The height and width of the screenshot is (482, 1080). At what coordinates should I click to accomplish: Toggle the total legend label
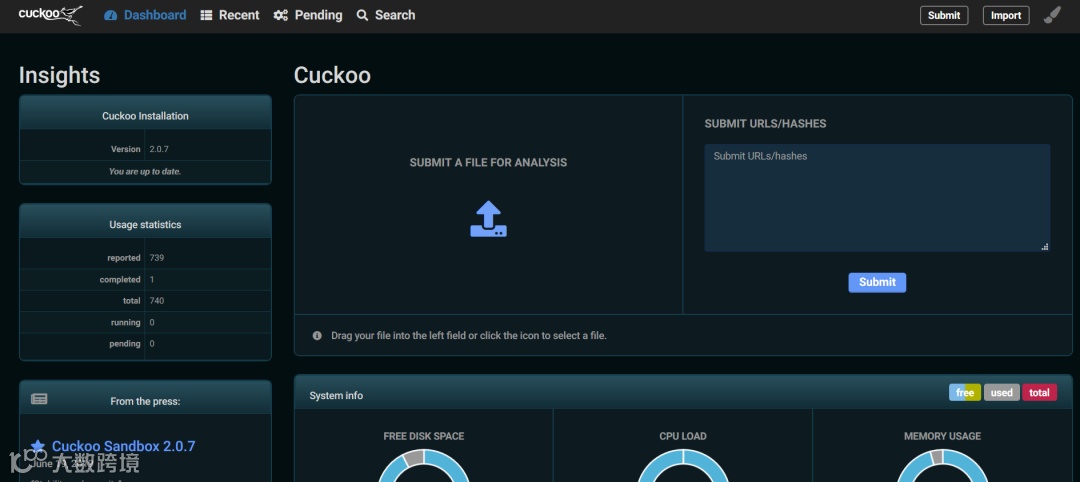1039,392
